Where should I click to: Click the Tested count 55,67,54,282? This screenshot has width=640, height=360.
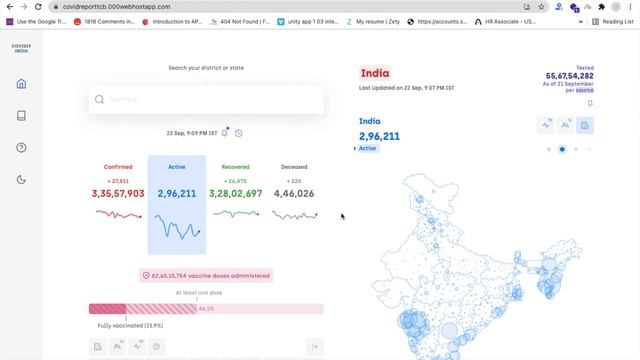(x=569, y=76)
